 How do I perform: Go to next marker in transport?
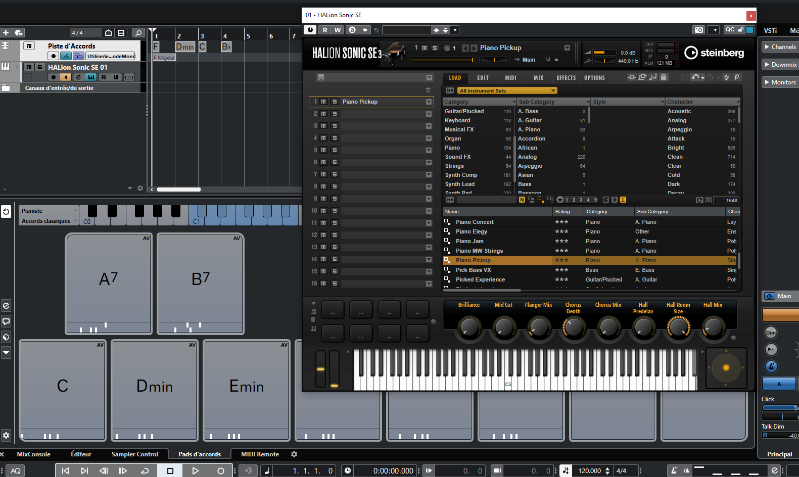point(85,470)
